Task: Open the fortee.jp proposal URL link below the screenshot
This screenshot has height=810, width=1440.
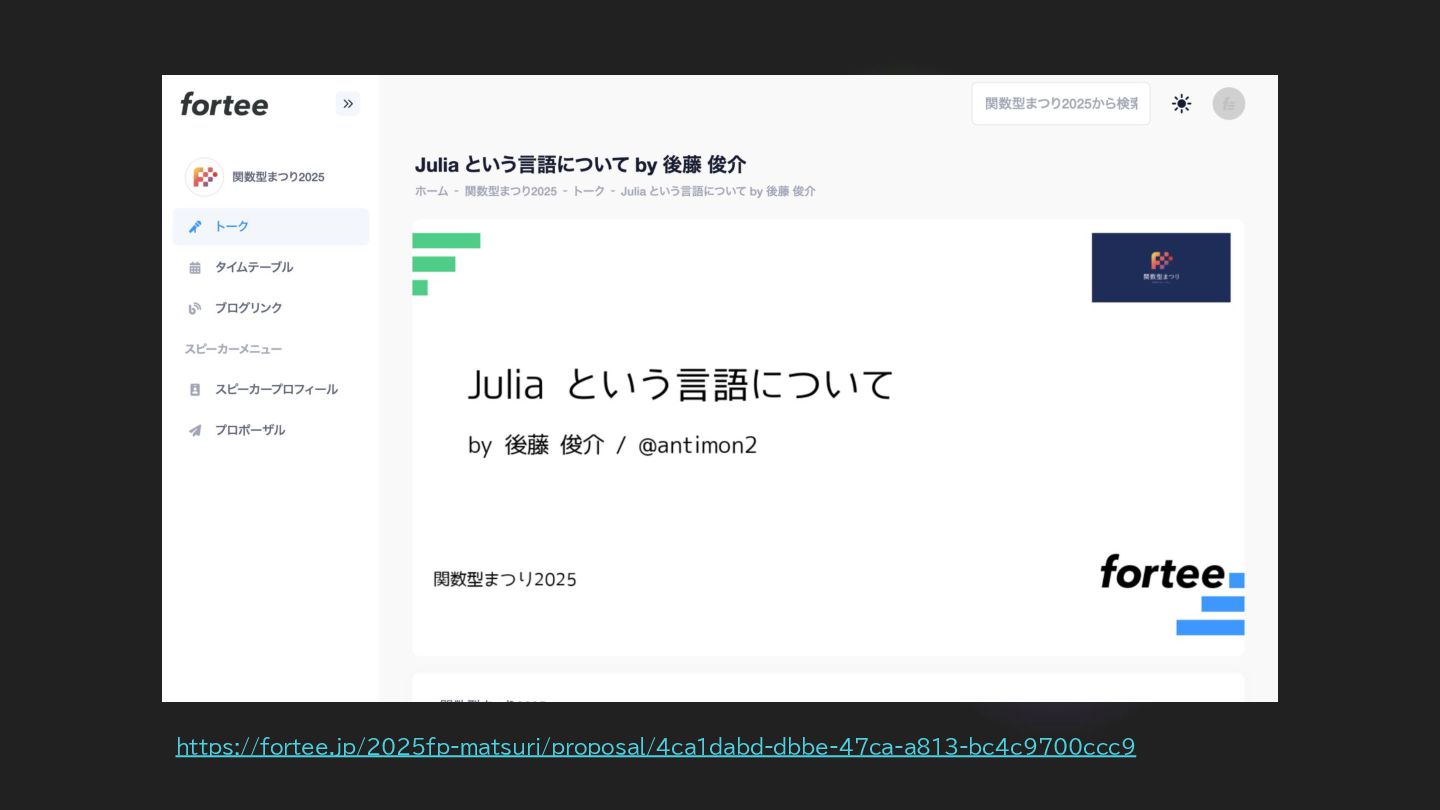Action: (x=656, y=747)
